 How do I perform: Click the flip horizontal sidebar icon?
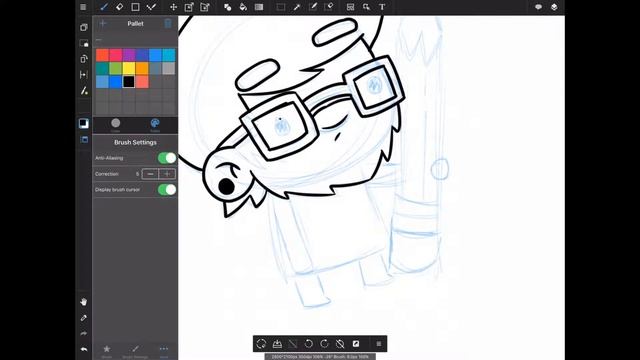click(x=84, y=75)
